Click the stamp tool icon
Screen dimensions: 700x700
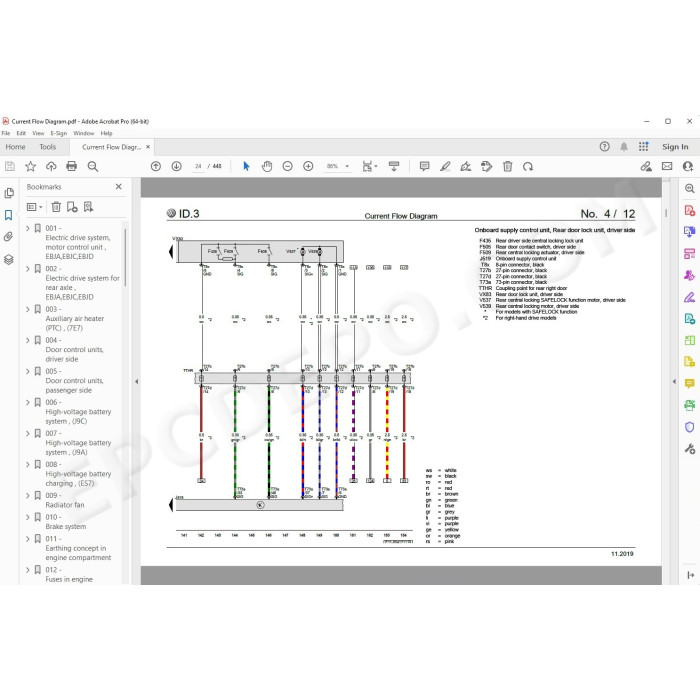pyautogui.click(x=487, y=166)
